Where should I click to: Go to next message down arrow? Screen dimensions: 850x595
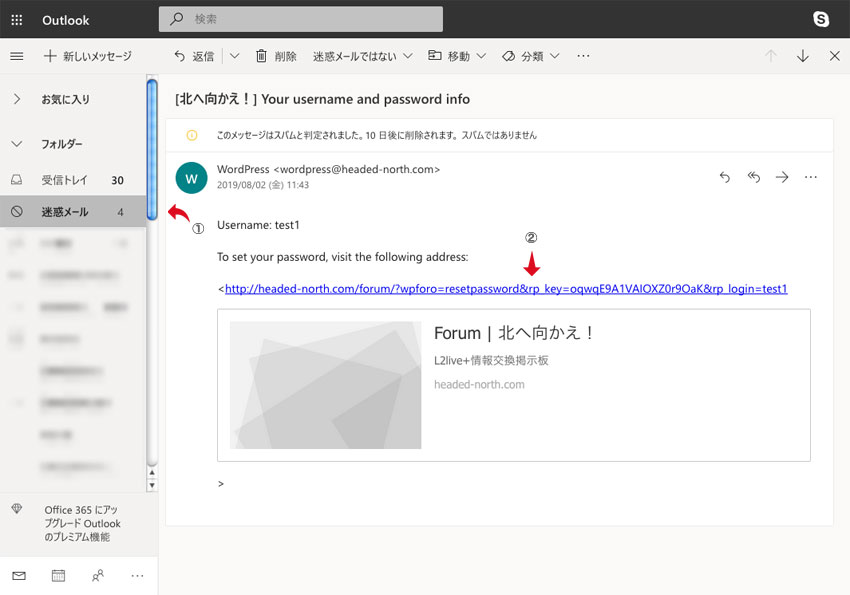point(803,56)
